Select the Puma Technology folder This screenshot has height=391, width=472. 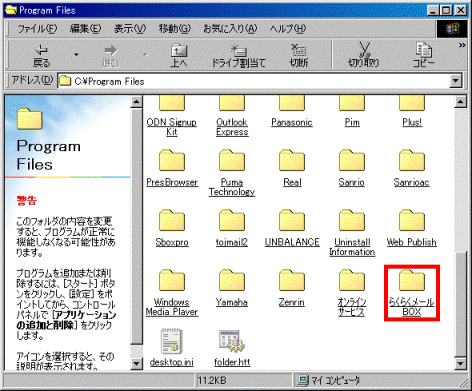click(x=232, y=173)
